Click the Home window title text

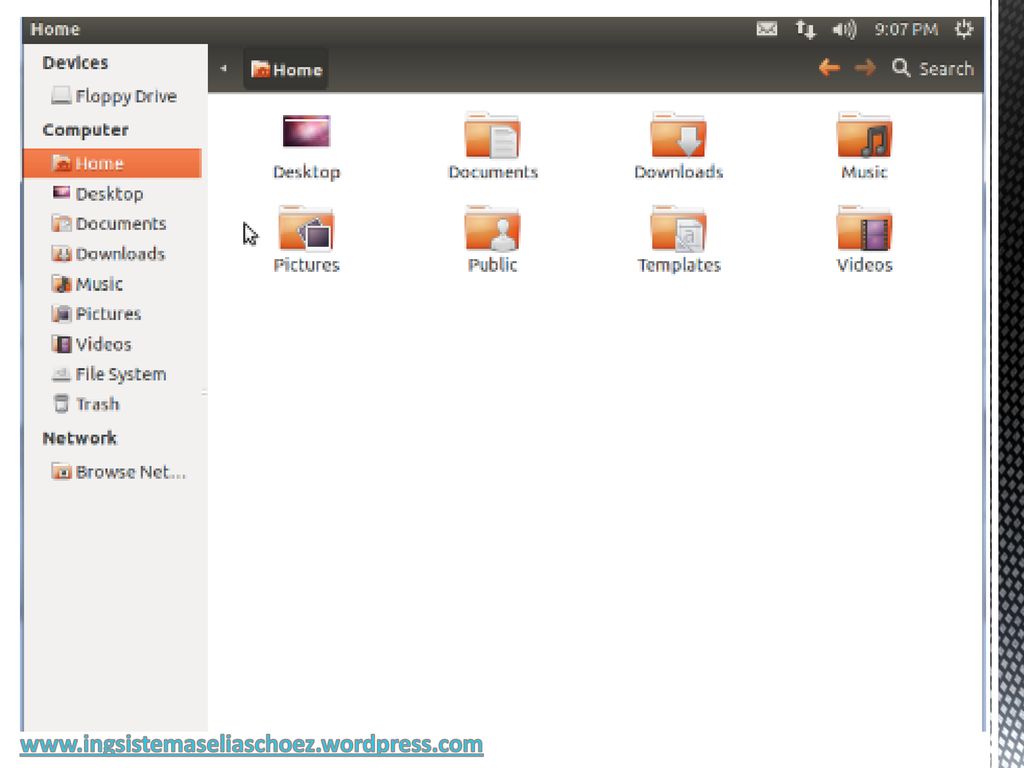point(56,29)
